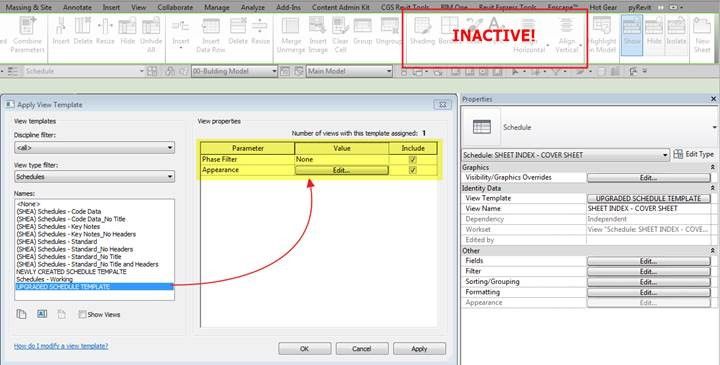
Task: Open the Main Model design option dropdown
Action: click(x=349, y=71)
